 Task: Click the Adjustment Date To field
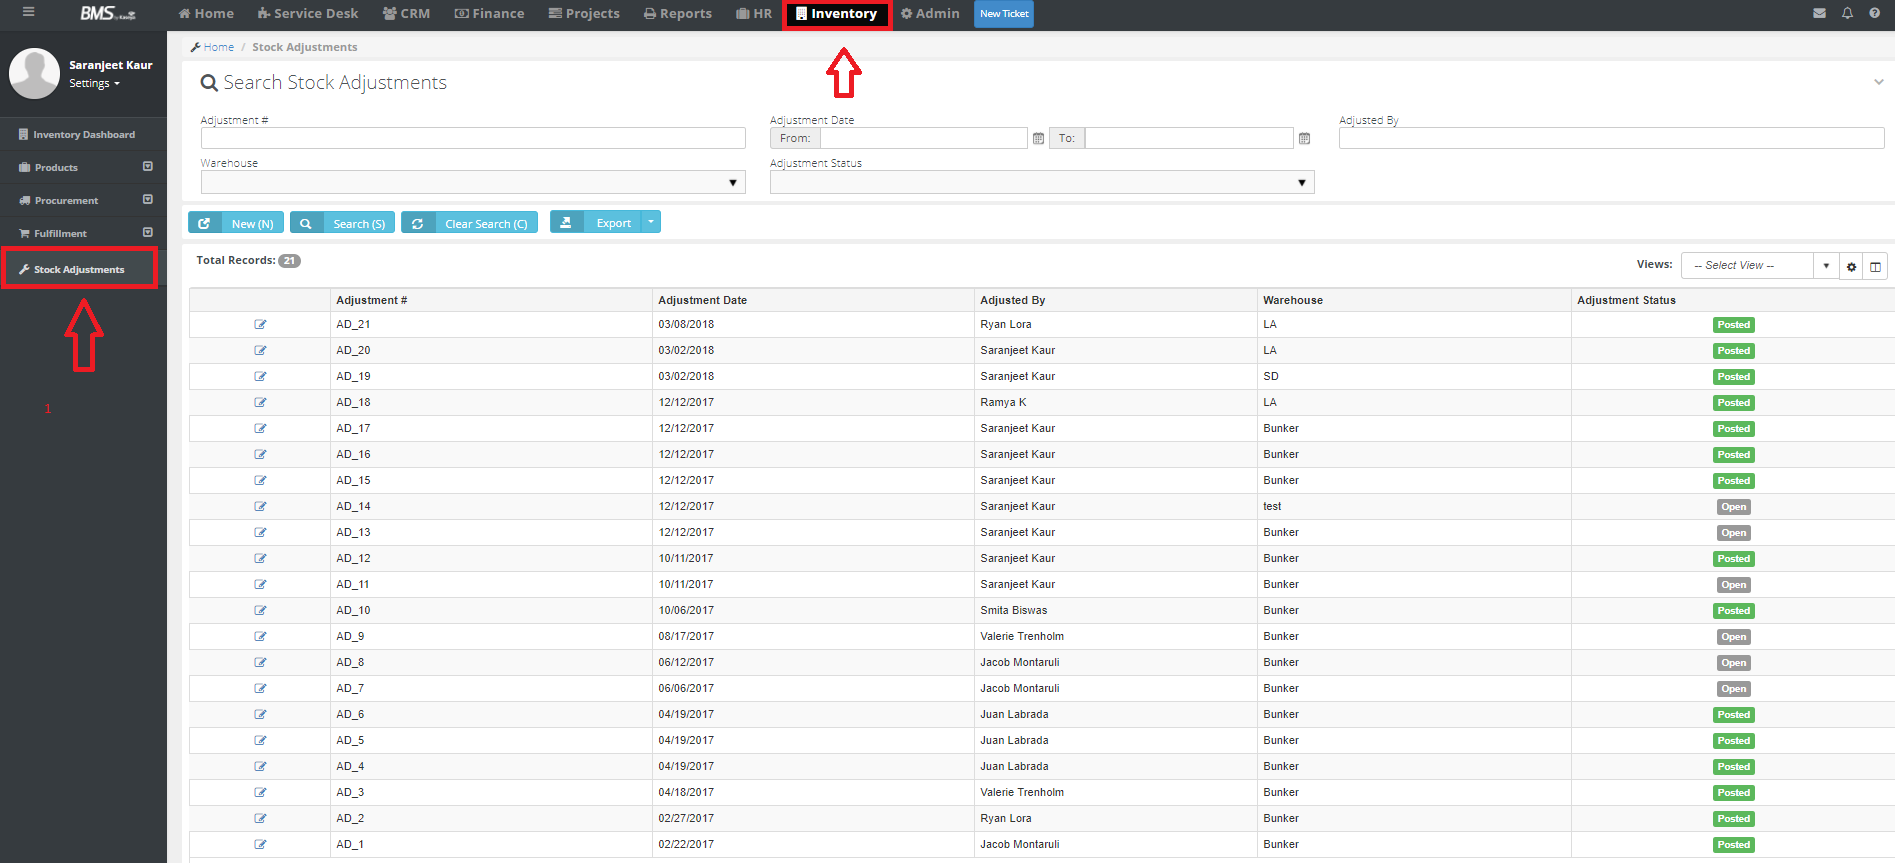click(1189, 138)
